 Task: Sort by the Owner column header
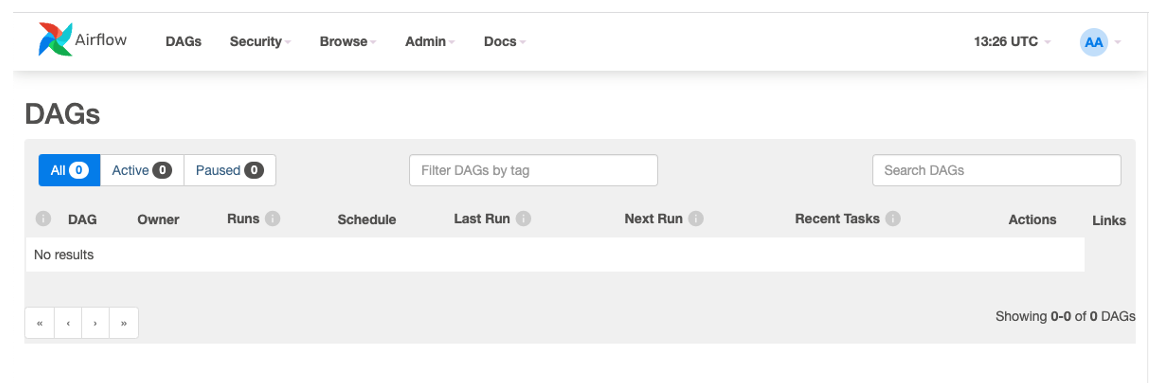158,219
